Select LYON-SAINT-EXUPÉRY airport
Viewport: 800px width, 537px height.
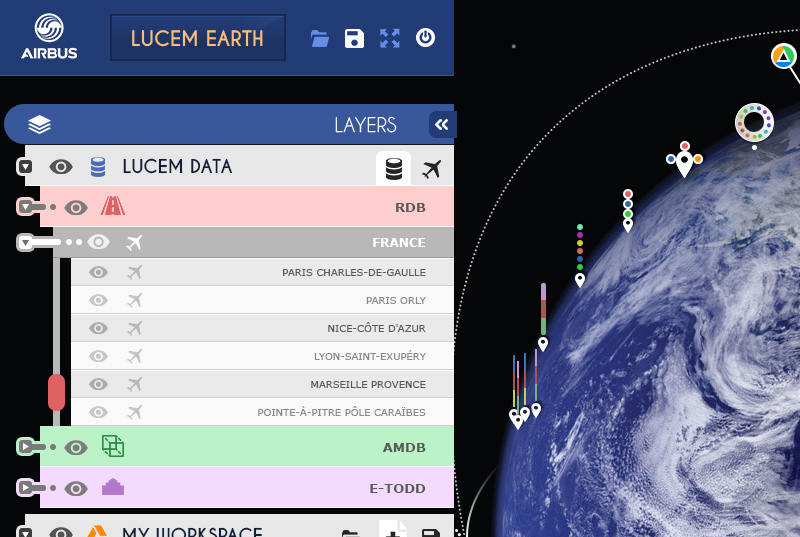(x=370, y=356)
